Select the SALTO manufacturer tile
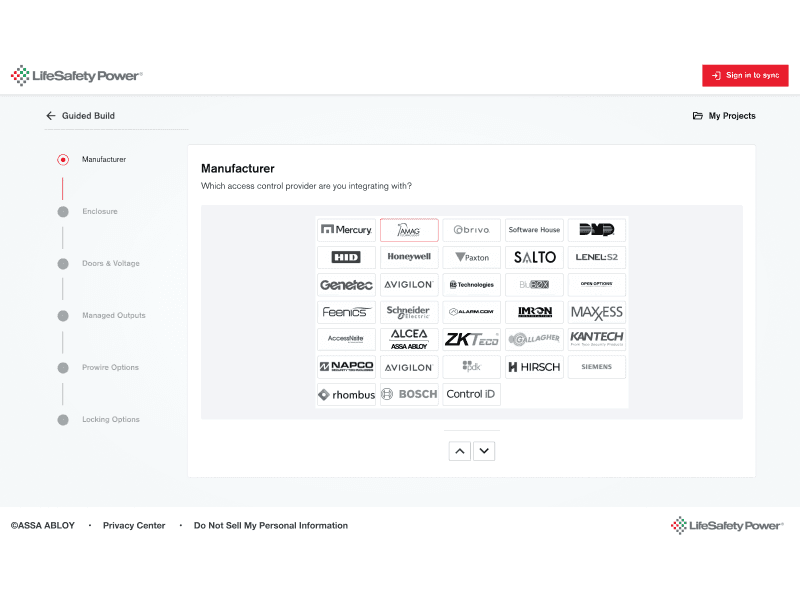Image resolution: width=800 pixels, height=600 pixels. click(x=534, y=257)
